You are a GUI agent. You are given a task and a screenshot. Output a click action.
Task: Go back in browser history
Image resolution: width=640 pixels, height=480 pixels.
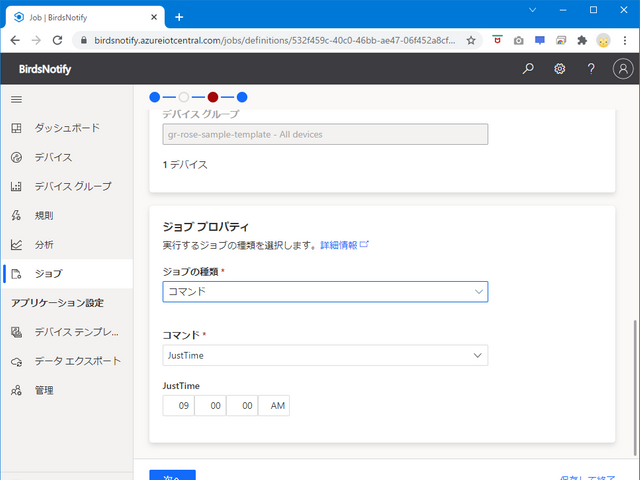[15, 40]
